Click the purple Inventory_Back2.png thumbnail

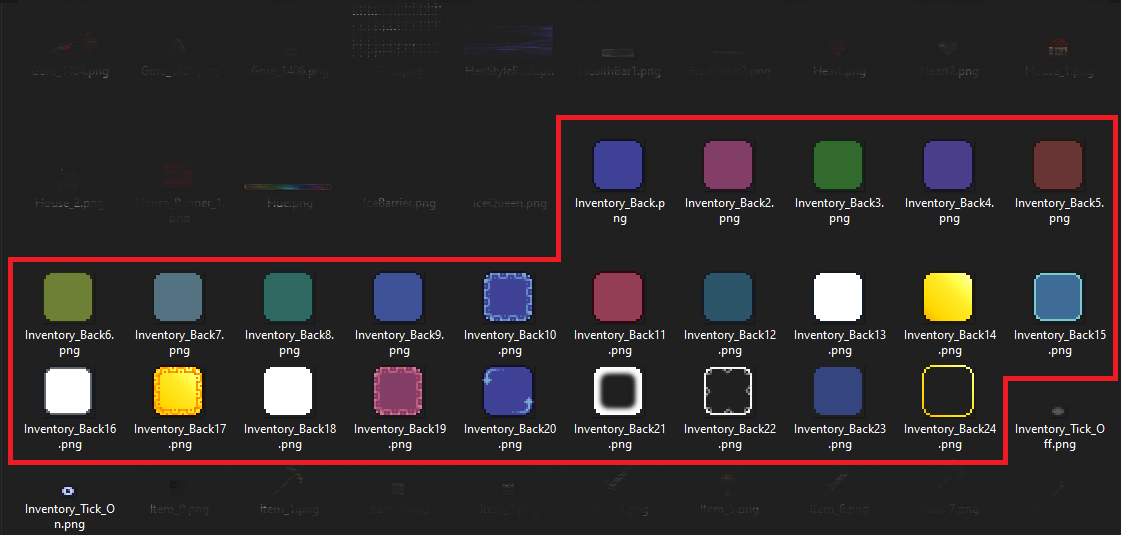[728, 165]
